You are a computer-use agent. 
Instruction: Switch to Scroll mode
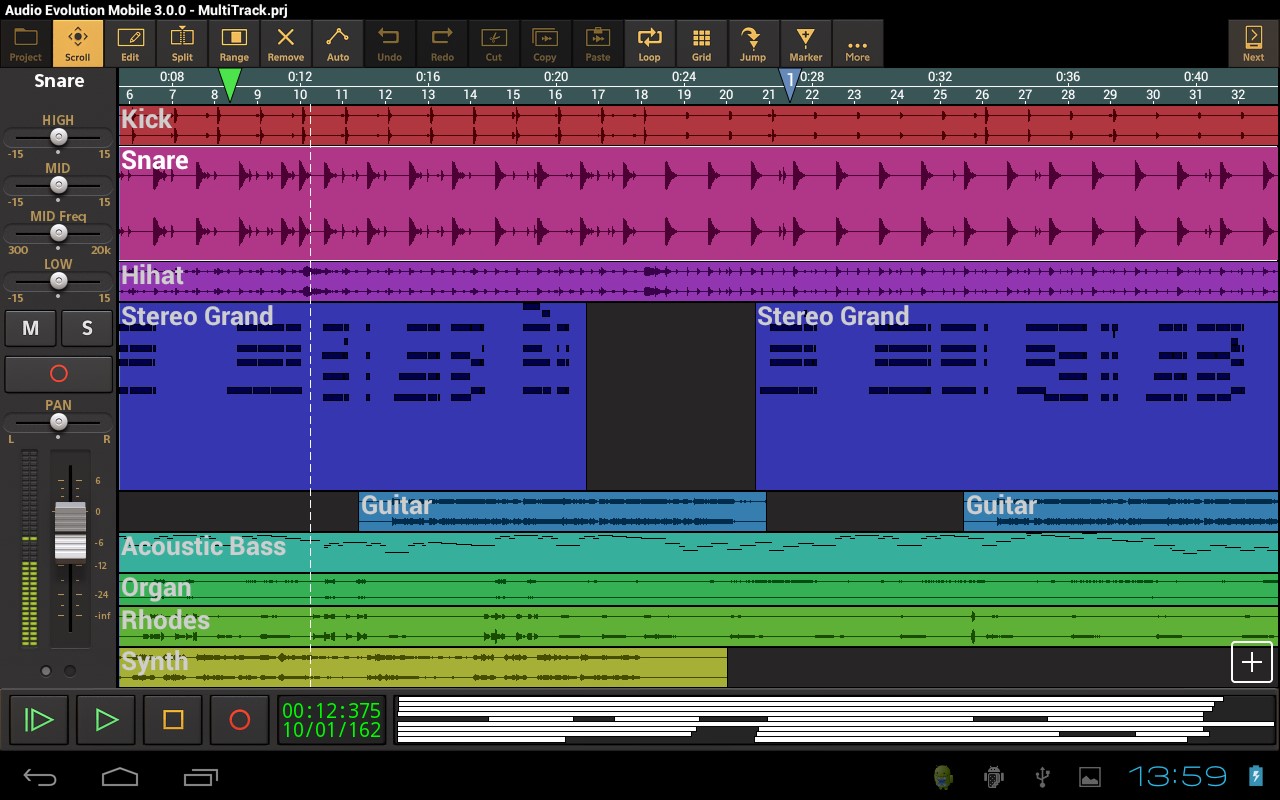point(77,43)
